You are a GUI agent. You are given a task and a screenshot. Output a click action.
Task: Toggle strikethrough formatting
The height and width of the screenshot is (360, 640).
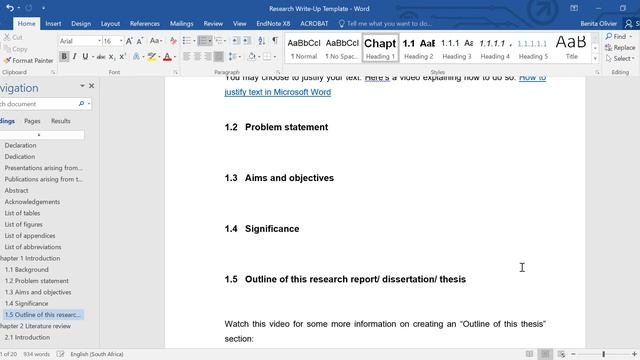(101, 57)
